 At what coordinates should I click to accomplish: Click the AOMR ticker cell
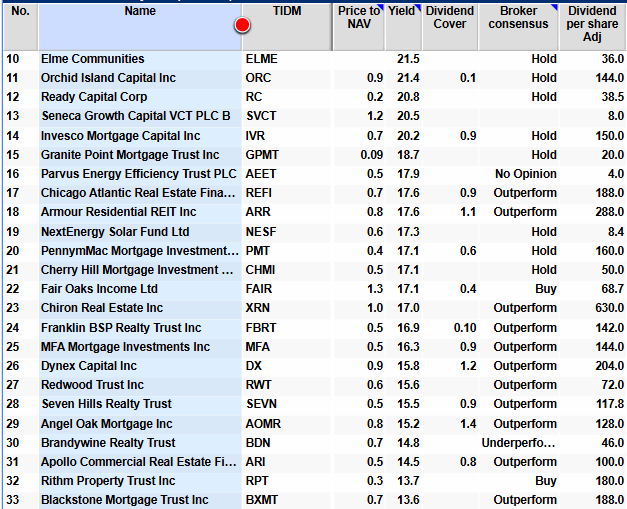coord(263,424)
